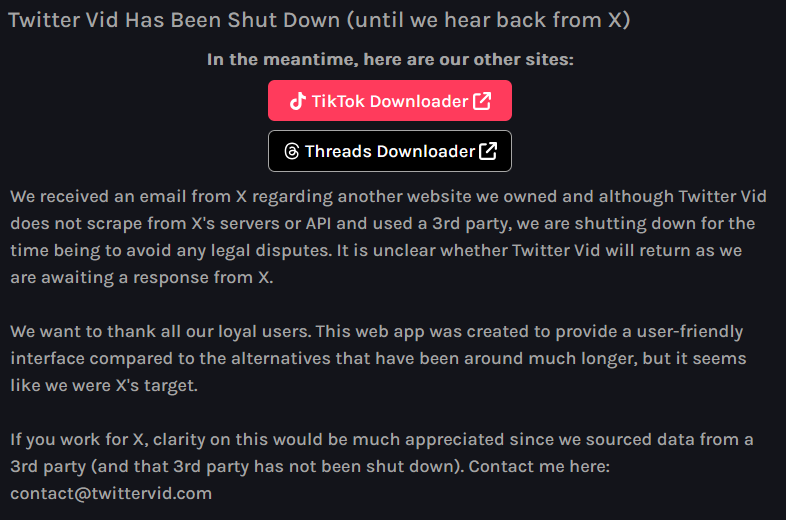Click the paragraph starting 'We received an email'
The width and height of the screenshot is (786, 520).
pyautogui.click(x=388, y=237)
